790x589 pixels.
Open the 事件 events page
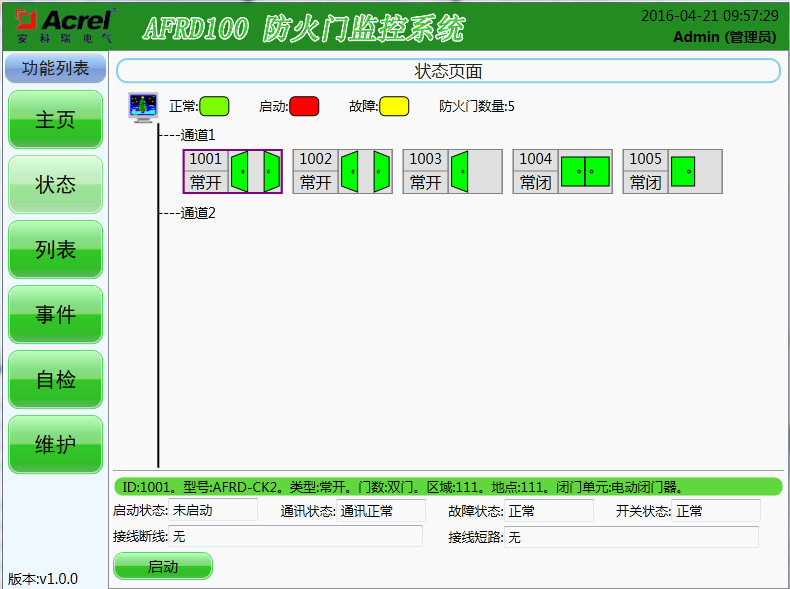pyautogui.click(x=56, y=315)
